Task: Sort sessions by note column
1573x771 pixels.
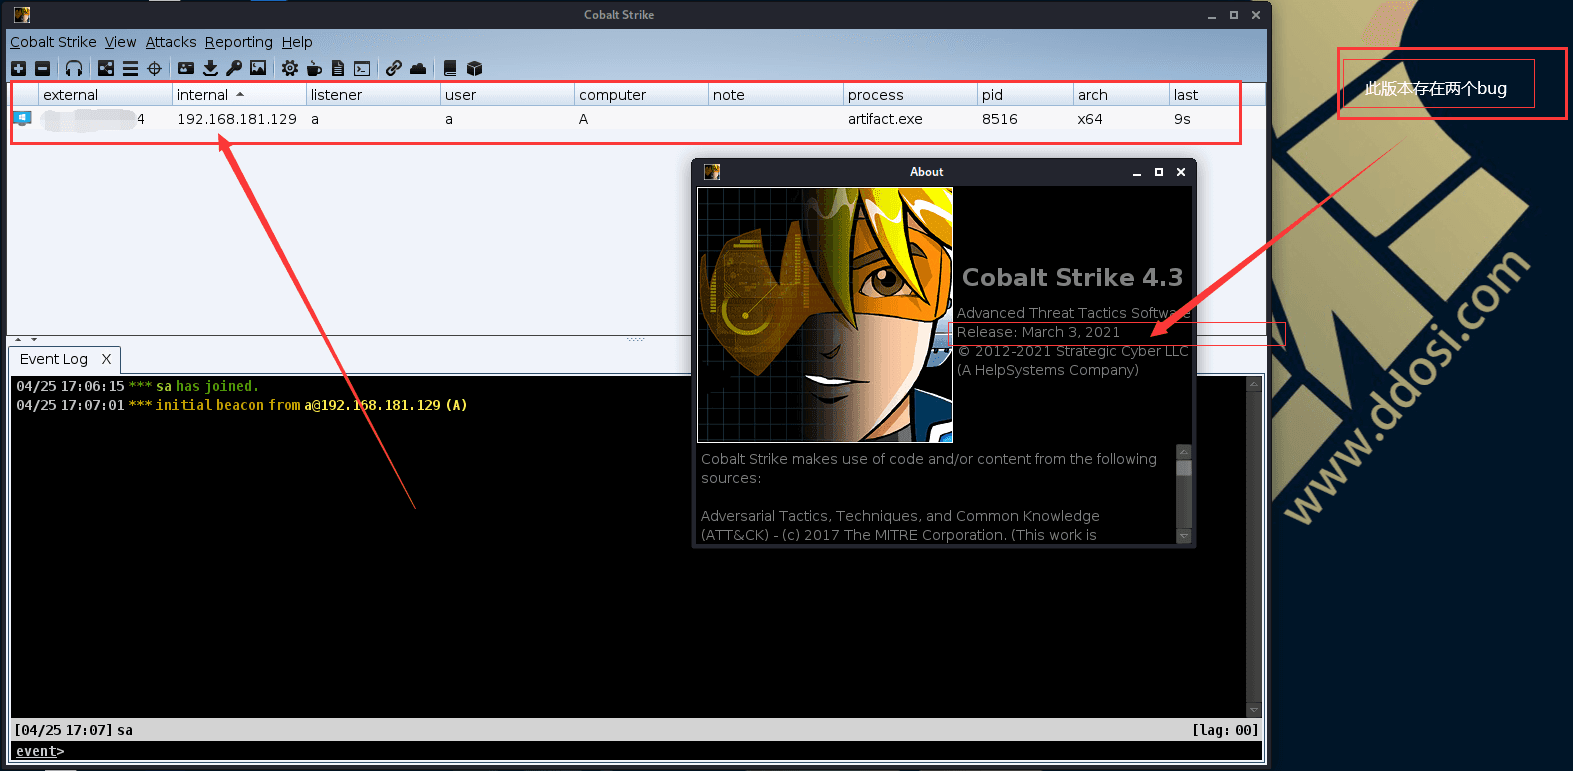Action: click(775, 95)
